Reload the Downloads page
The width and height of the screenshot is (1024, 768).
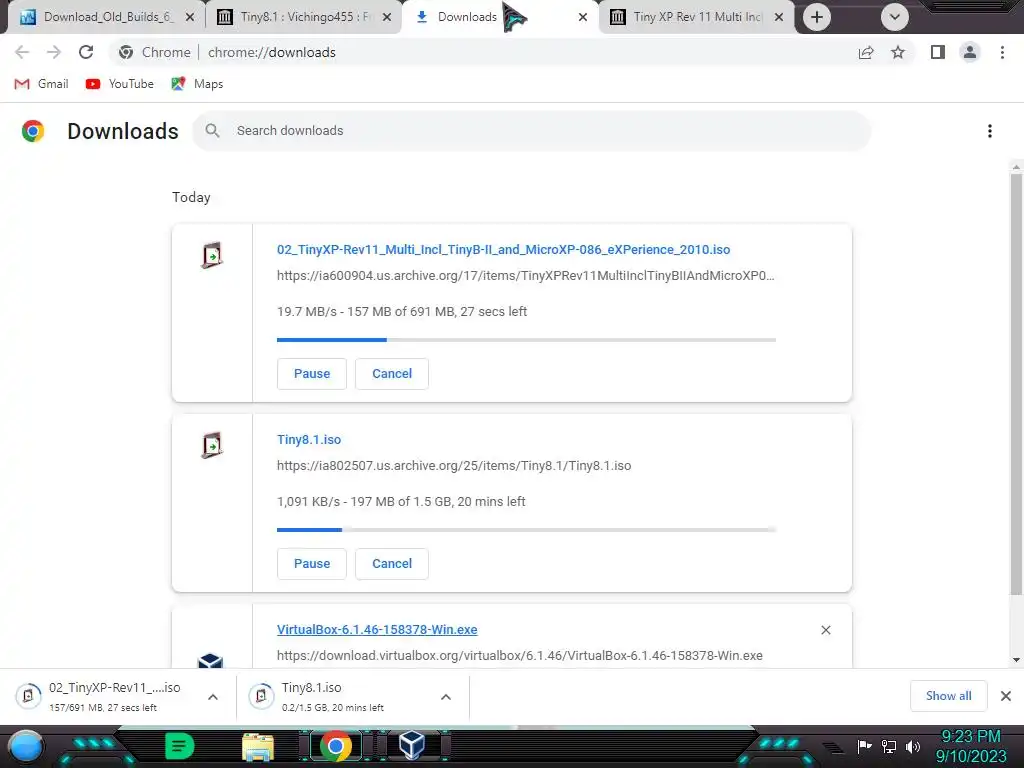point(86,52)
